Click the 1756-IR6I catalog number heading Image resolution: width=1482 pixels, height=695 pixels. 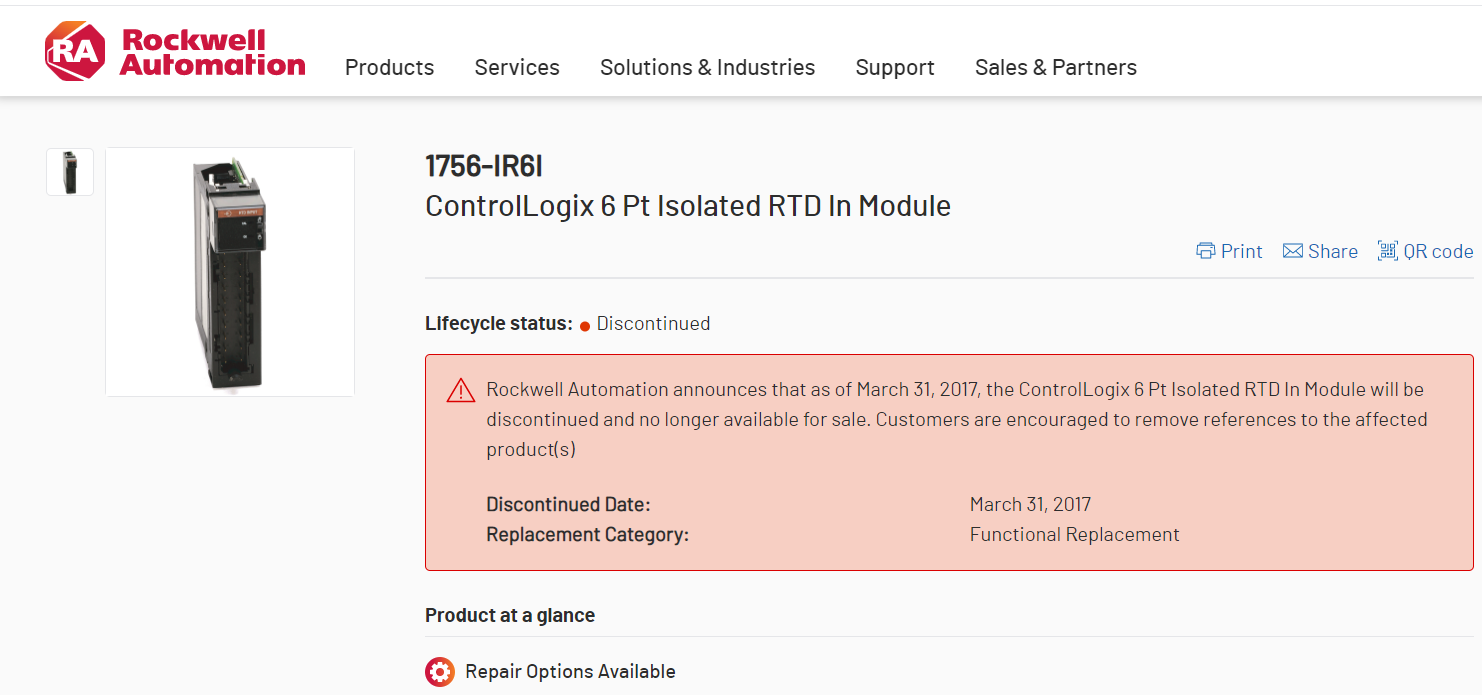484,166
